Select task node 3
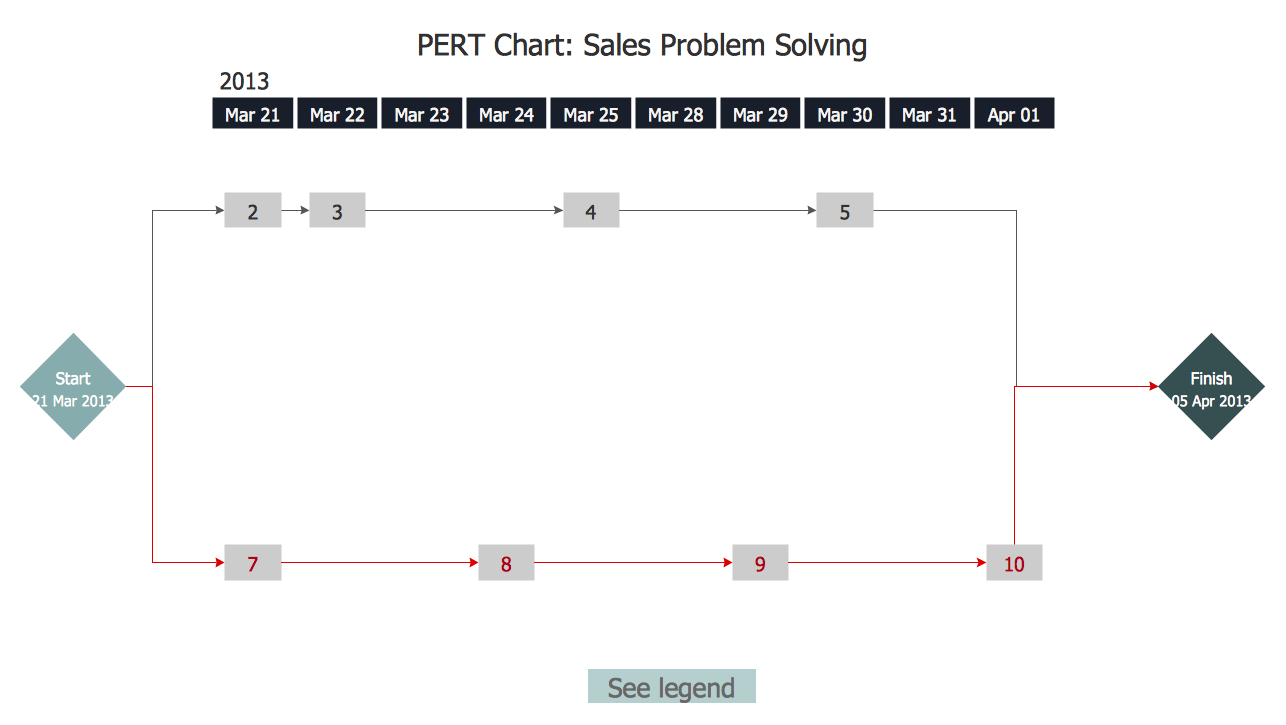 pyautogui.click(x=337, y=211)
